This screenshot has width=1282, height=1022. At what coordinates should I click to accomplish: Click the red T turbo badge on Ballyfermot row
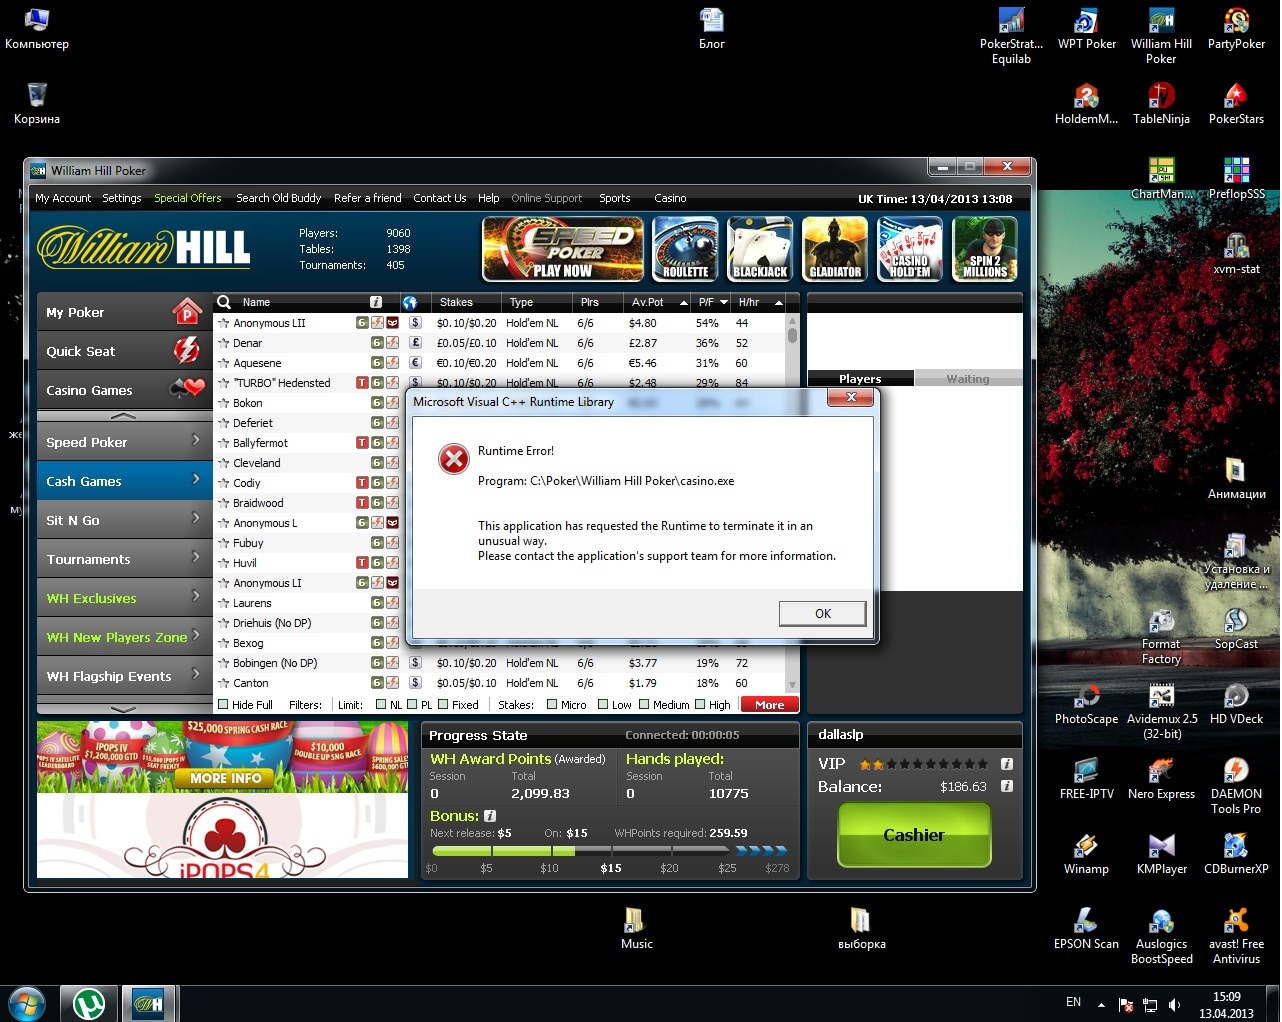click(x=362, y=443)
